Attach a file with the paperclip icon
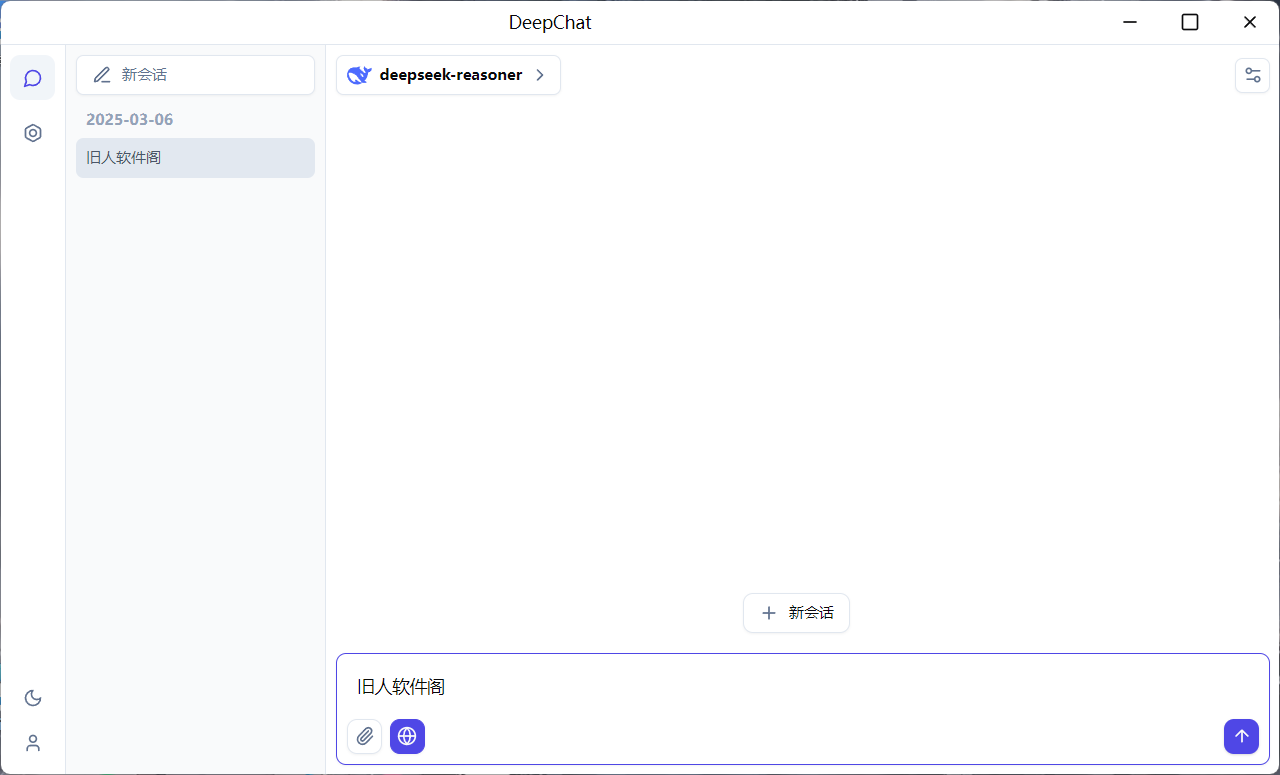This screenshot has width=1280, height=775. 365,737
